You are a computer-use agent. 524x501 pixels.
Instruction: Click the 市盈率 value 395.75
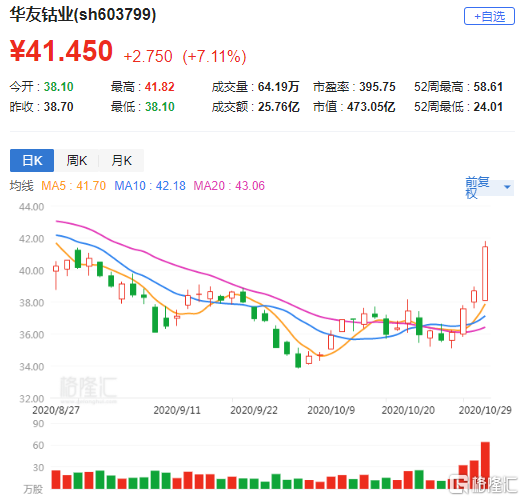pyautogui.click(x=377, y=87)
